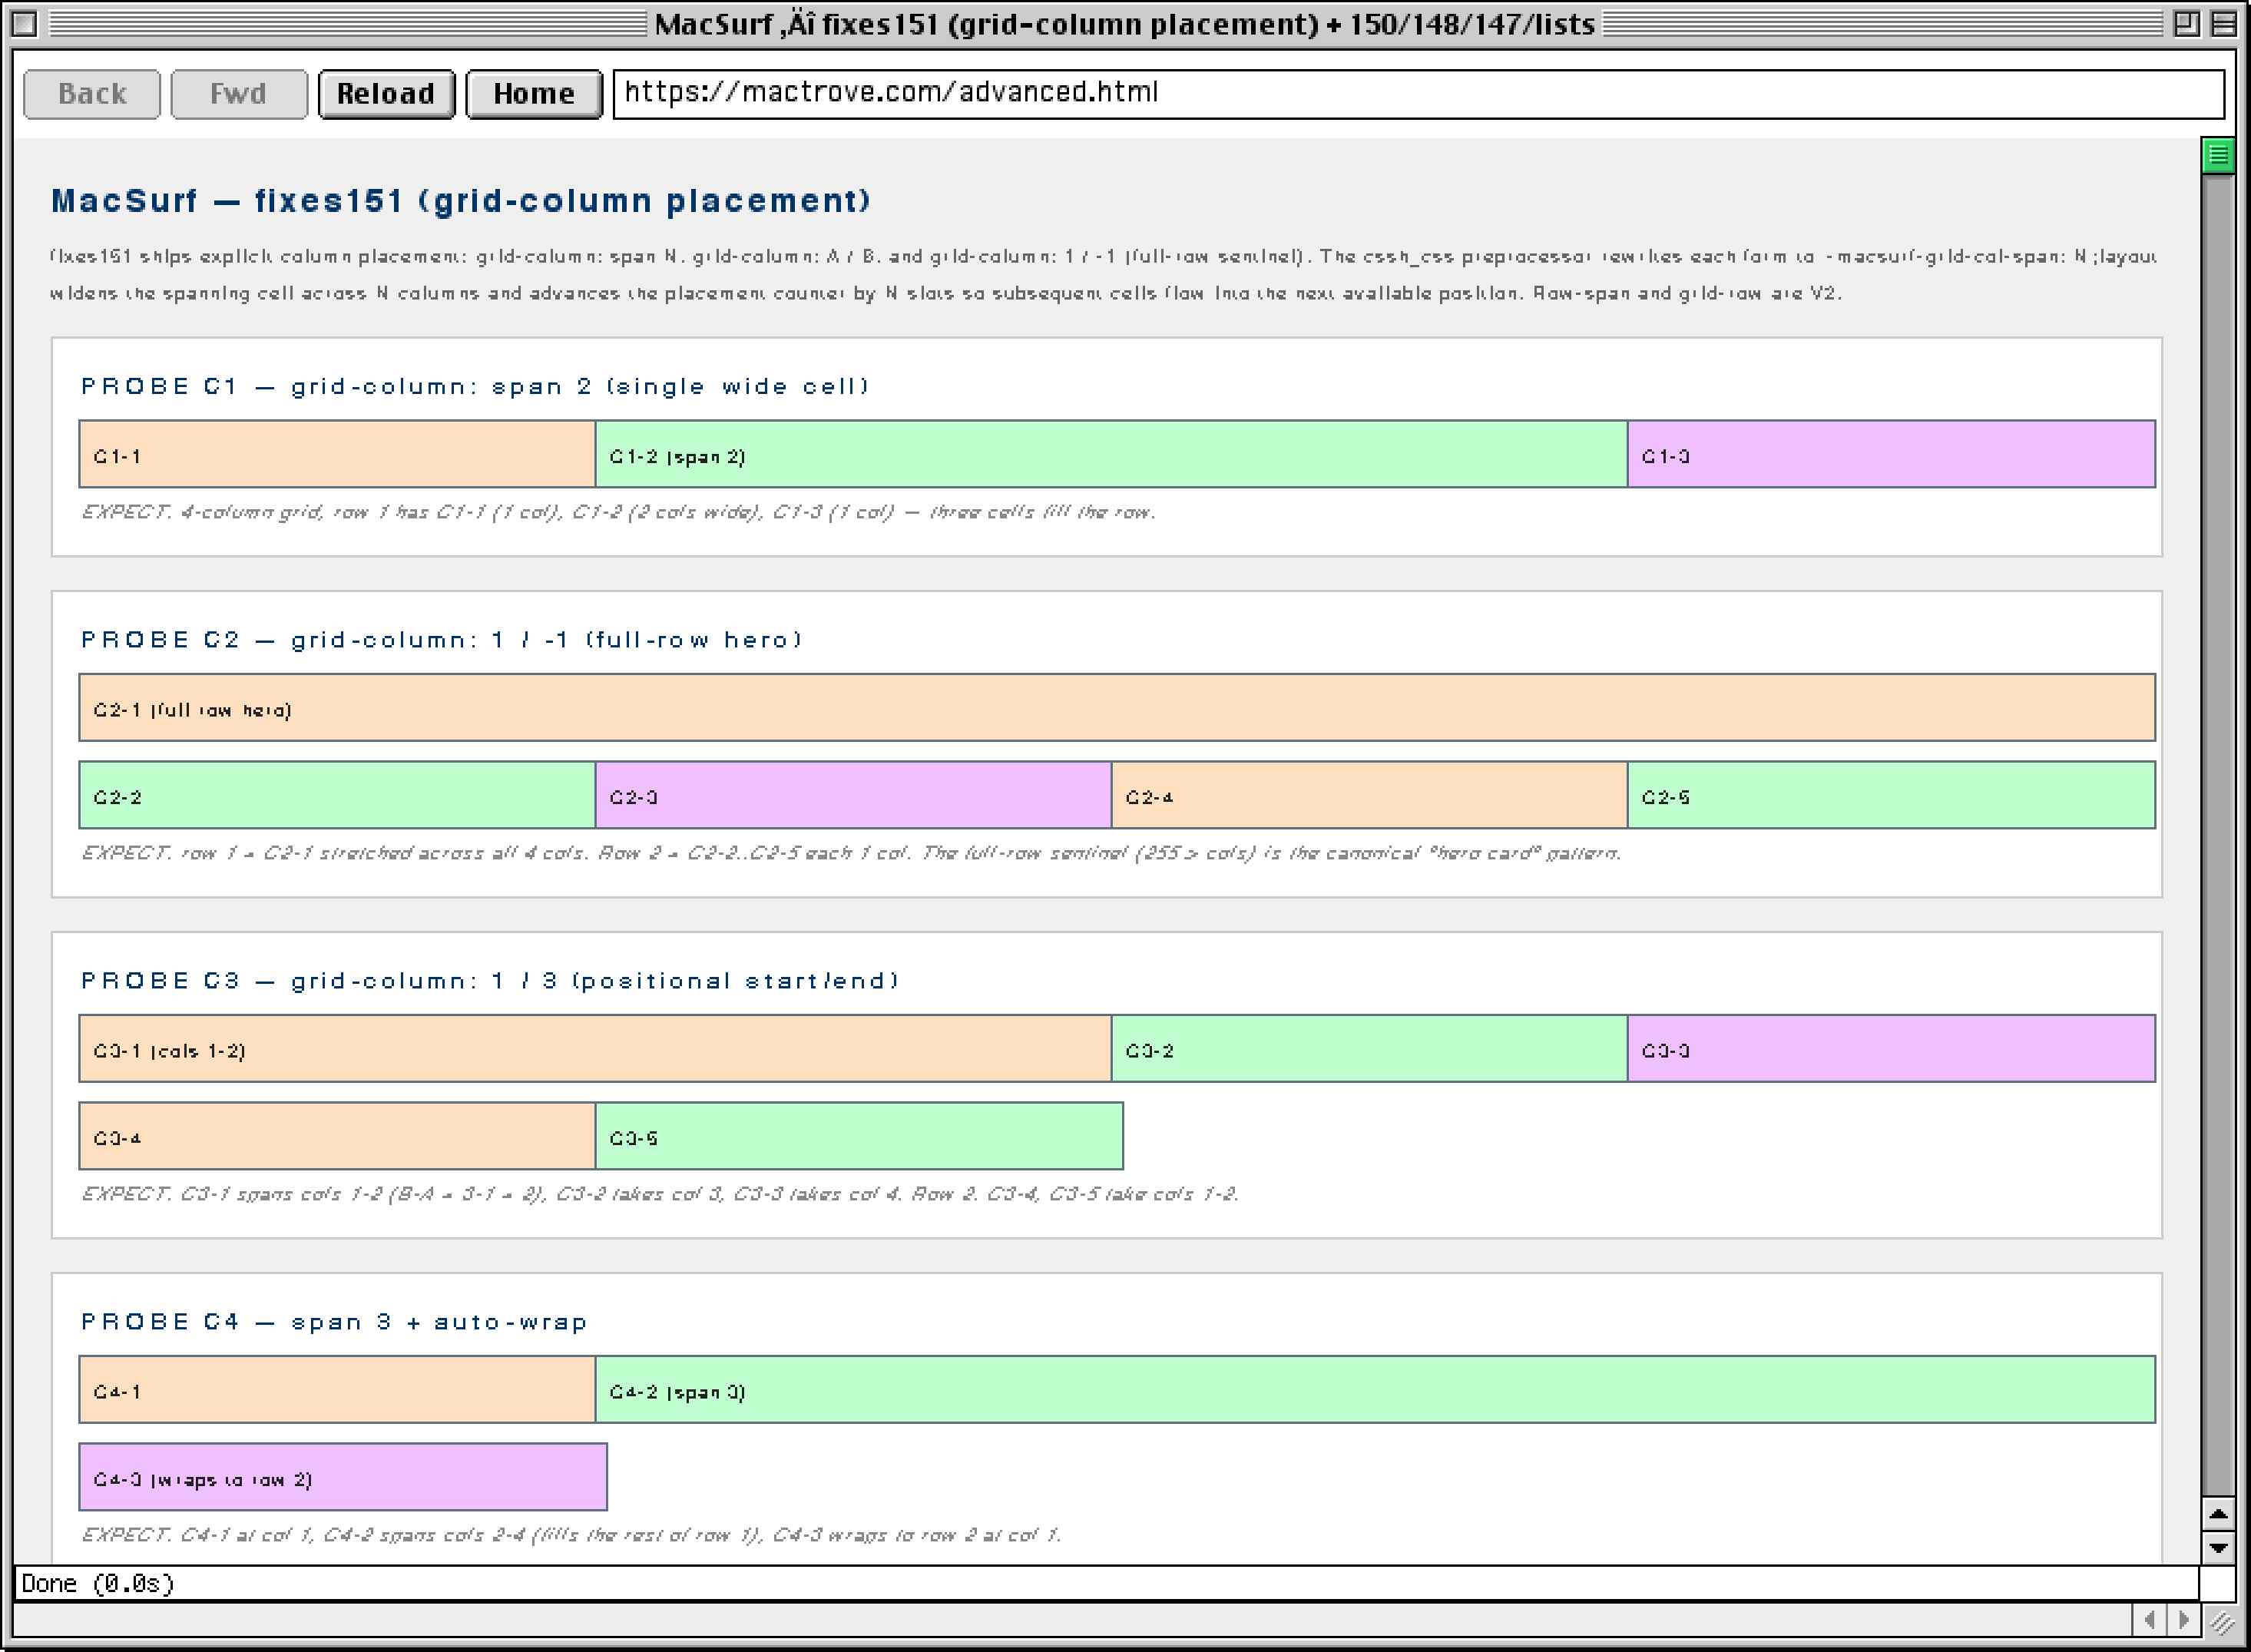Click the vertical scrollbar up arrow
This screenshot has width=2251, height=1652.
(2218, 1514)
